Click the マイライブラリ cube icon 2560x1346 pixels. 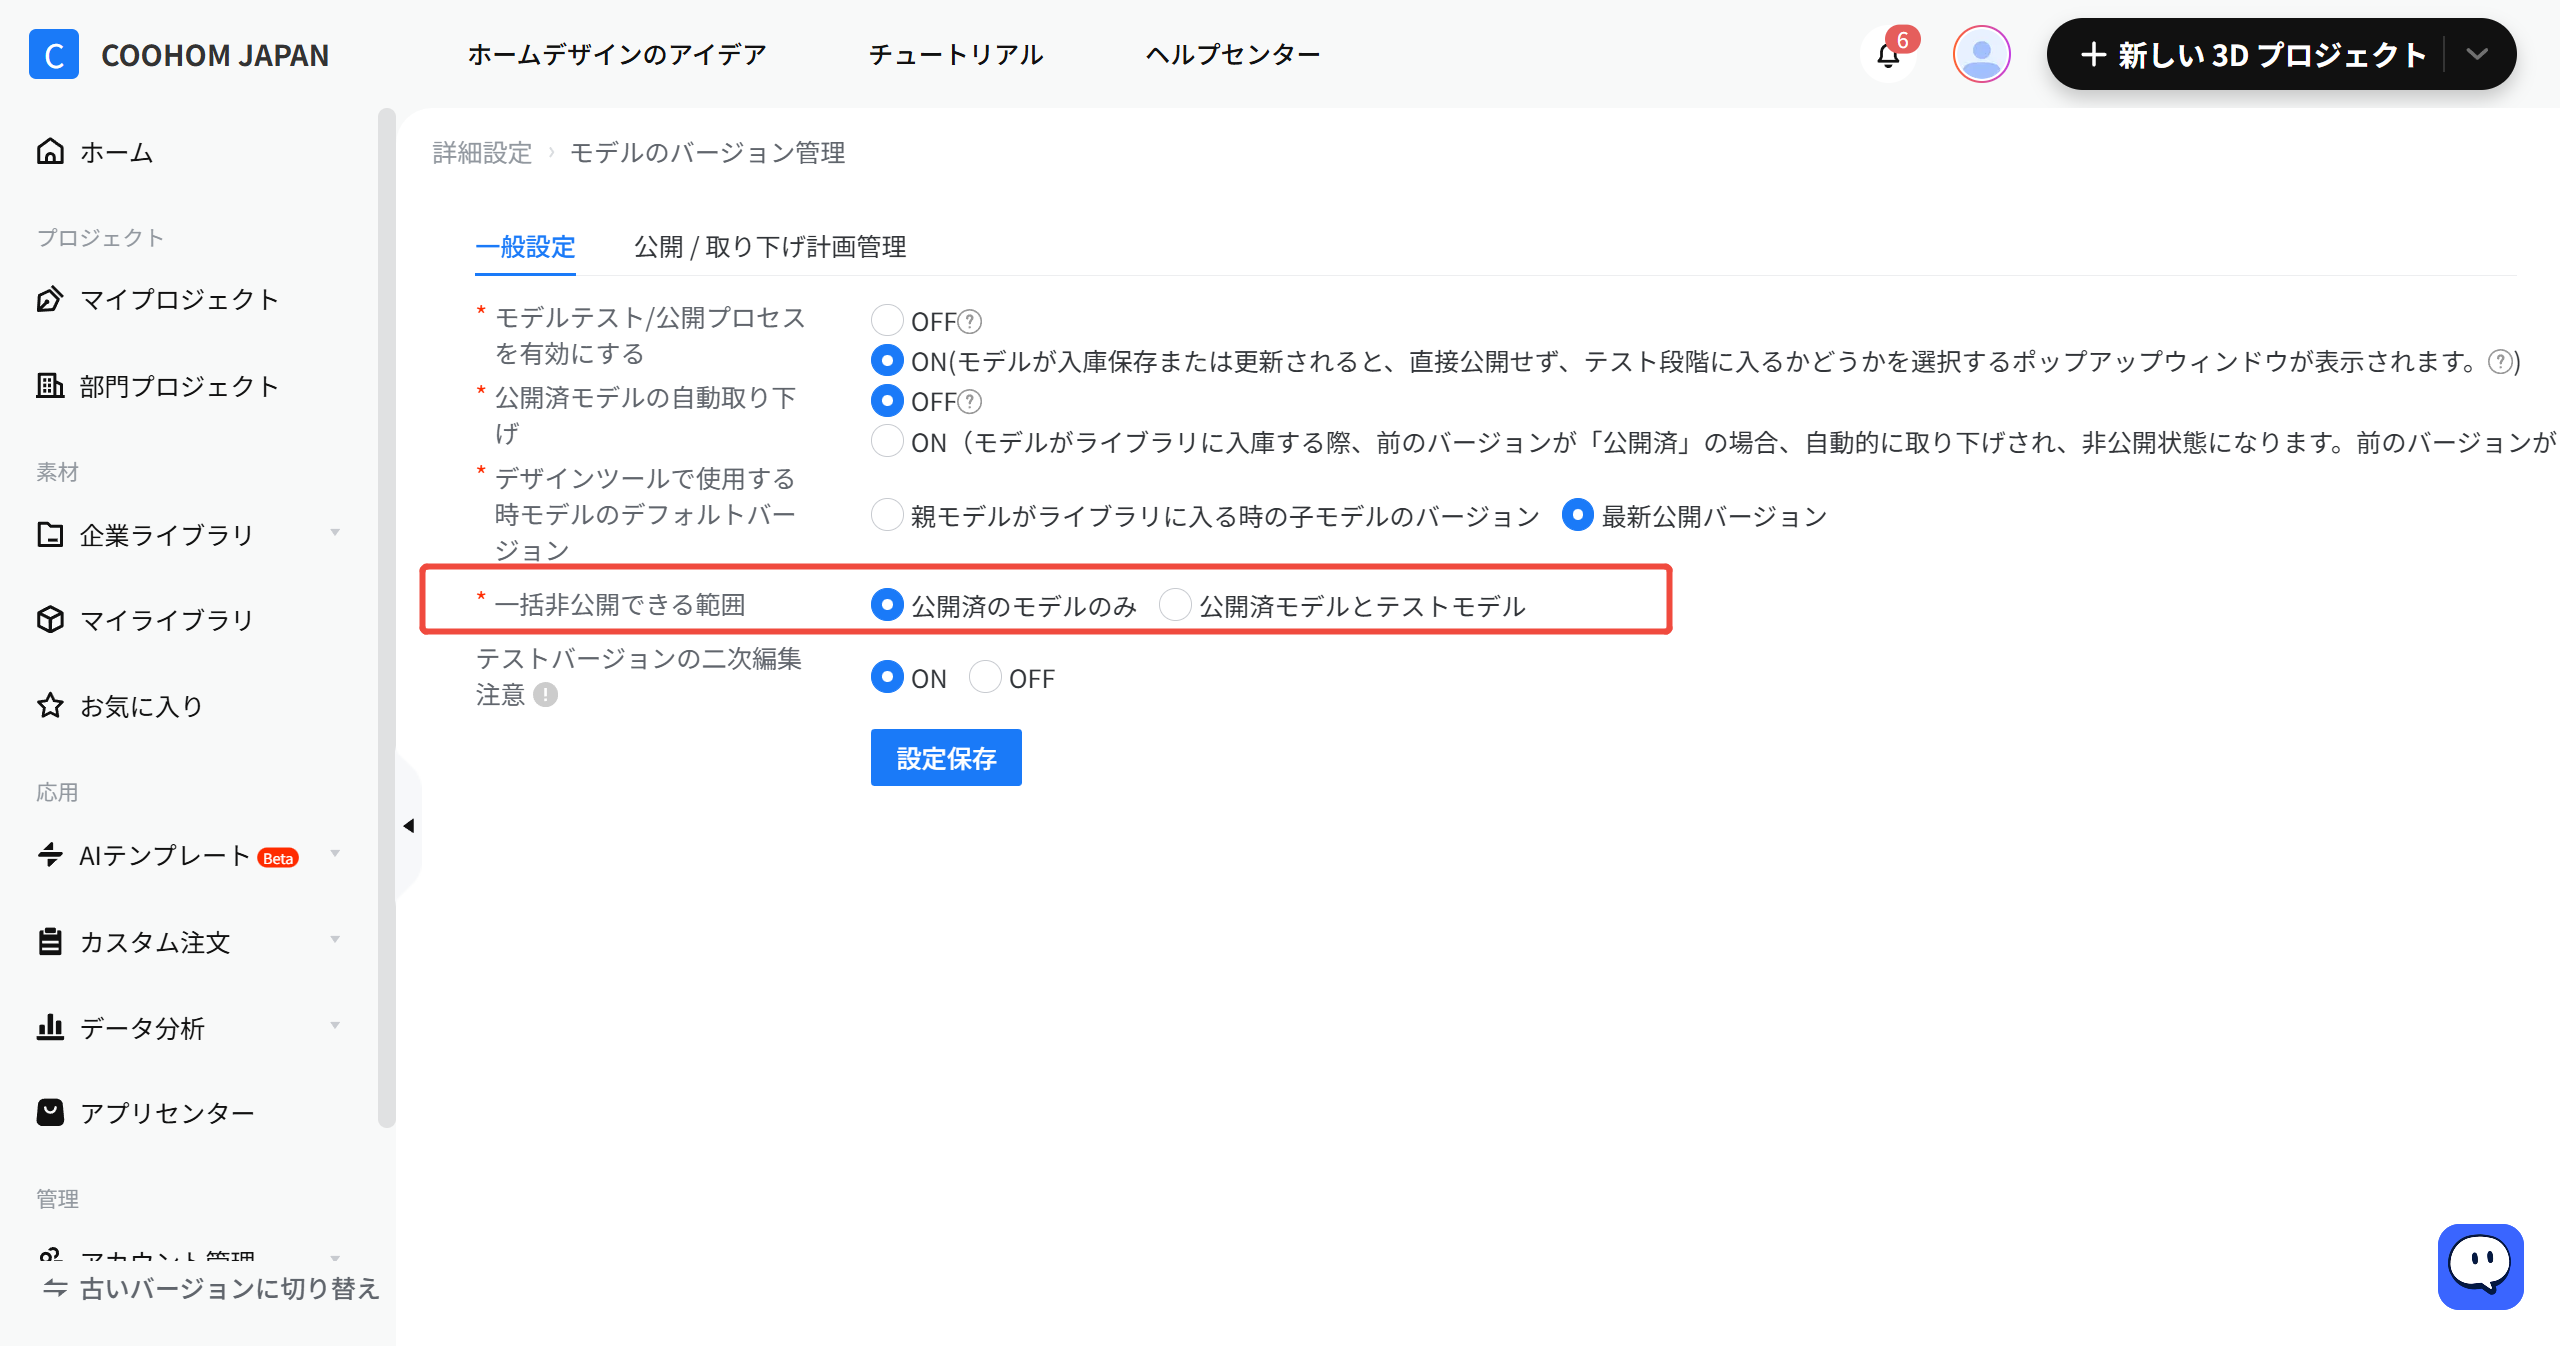tap(50, 619)
